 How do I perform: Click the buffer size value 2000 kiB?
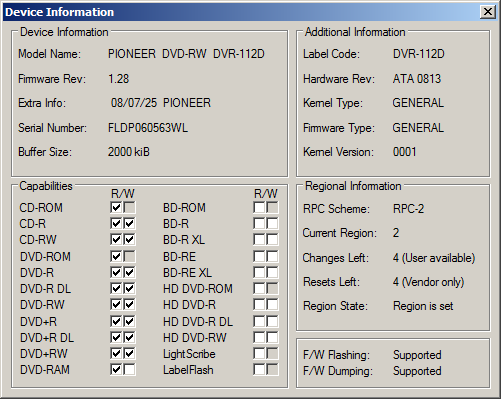click(129, 152)
